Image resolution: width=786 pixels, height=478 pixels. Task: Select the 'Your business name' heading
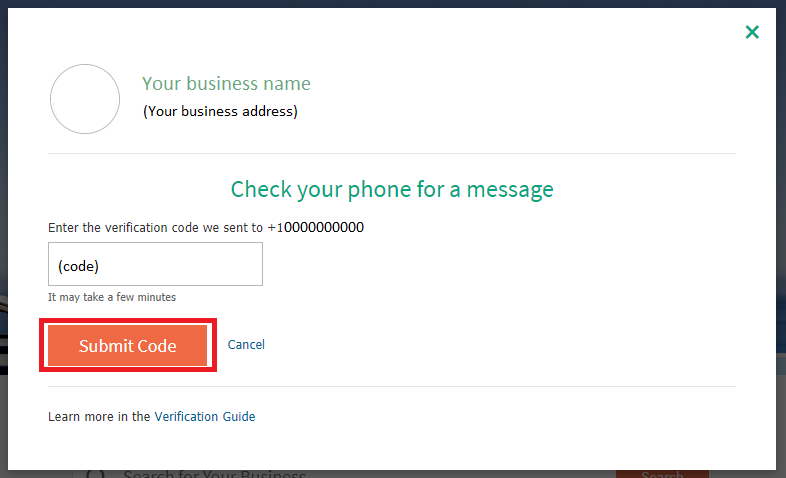(x=226, y=84)
